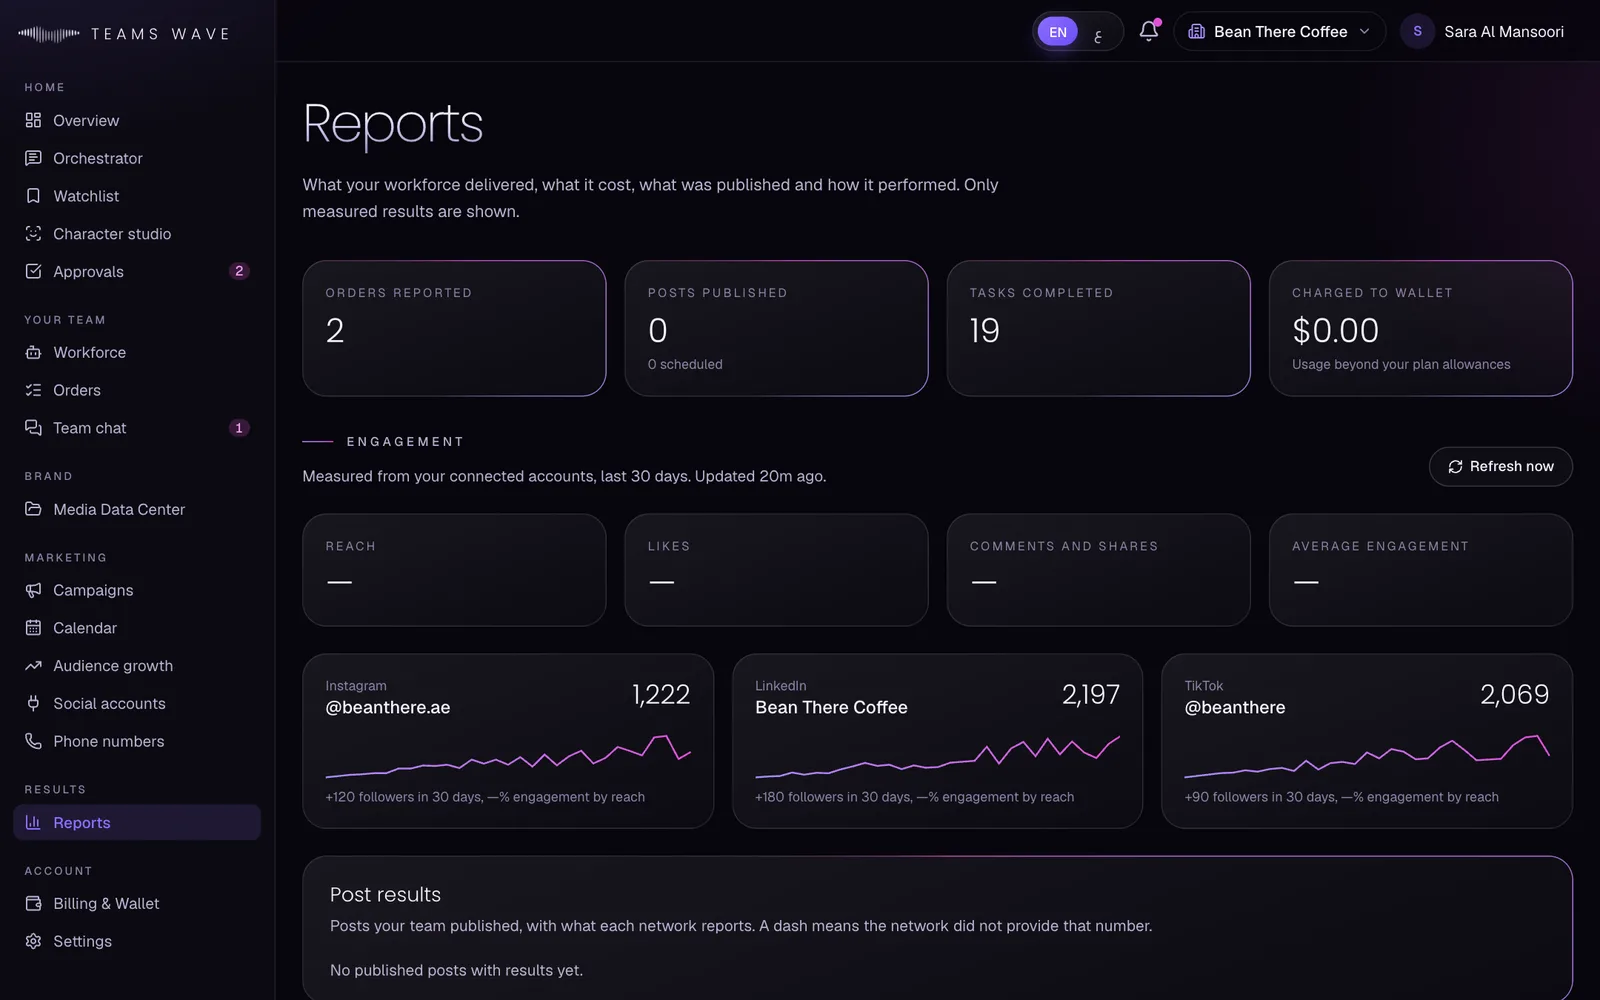
Task: Expand the Bean There Coffee workspace dropdown
Action: 1279,31
